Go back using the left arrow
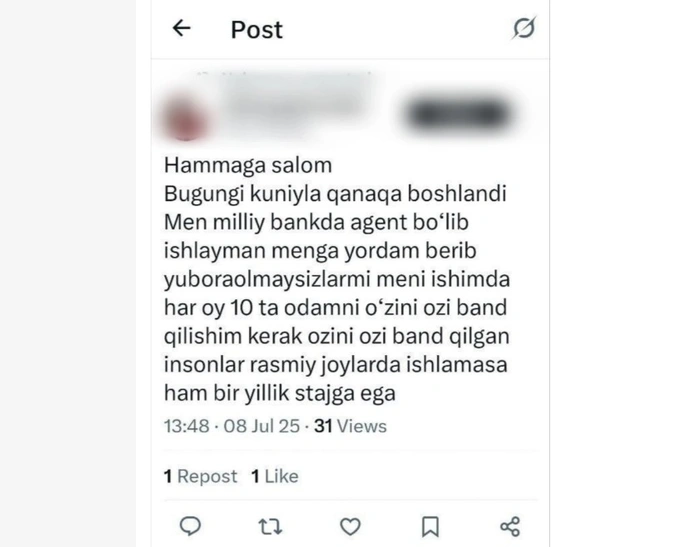680x547 pixels. (181, 28)
